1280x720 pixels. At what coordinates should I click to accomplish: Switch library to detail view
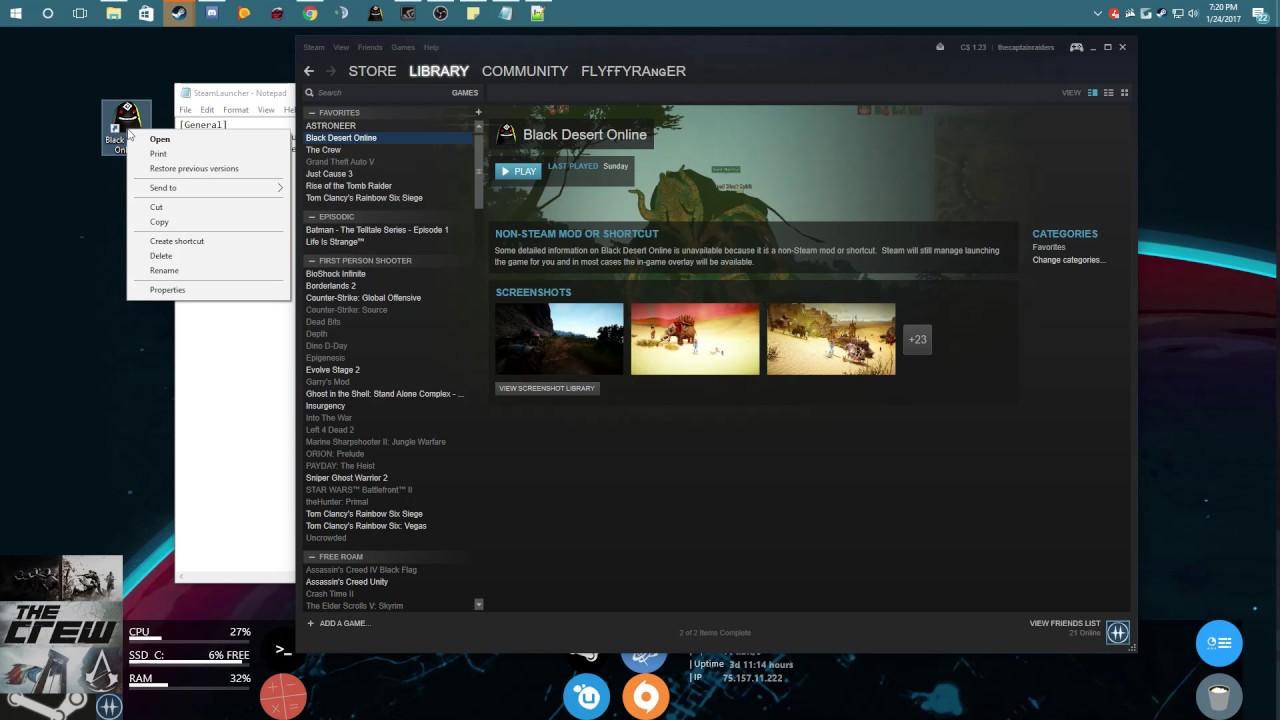[1093, 93]
